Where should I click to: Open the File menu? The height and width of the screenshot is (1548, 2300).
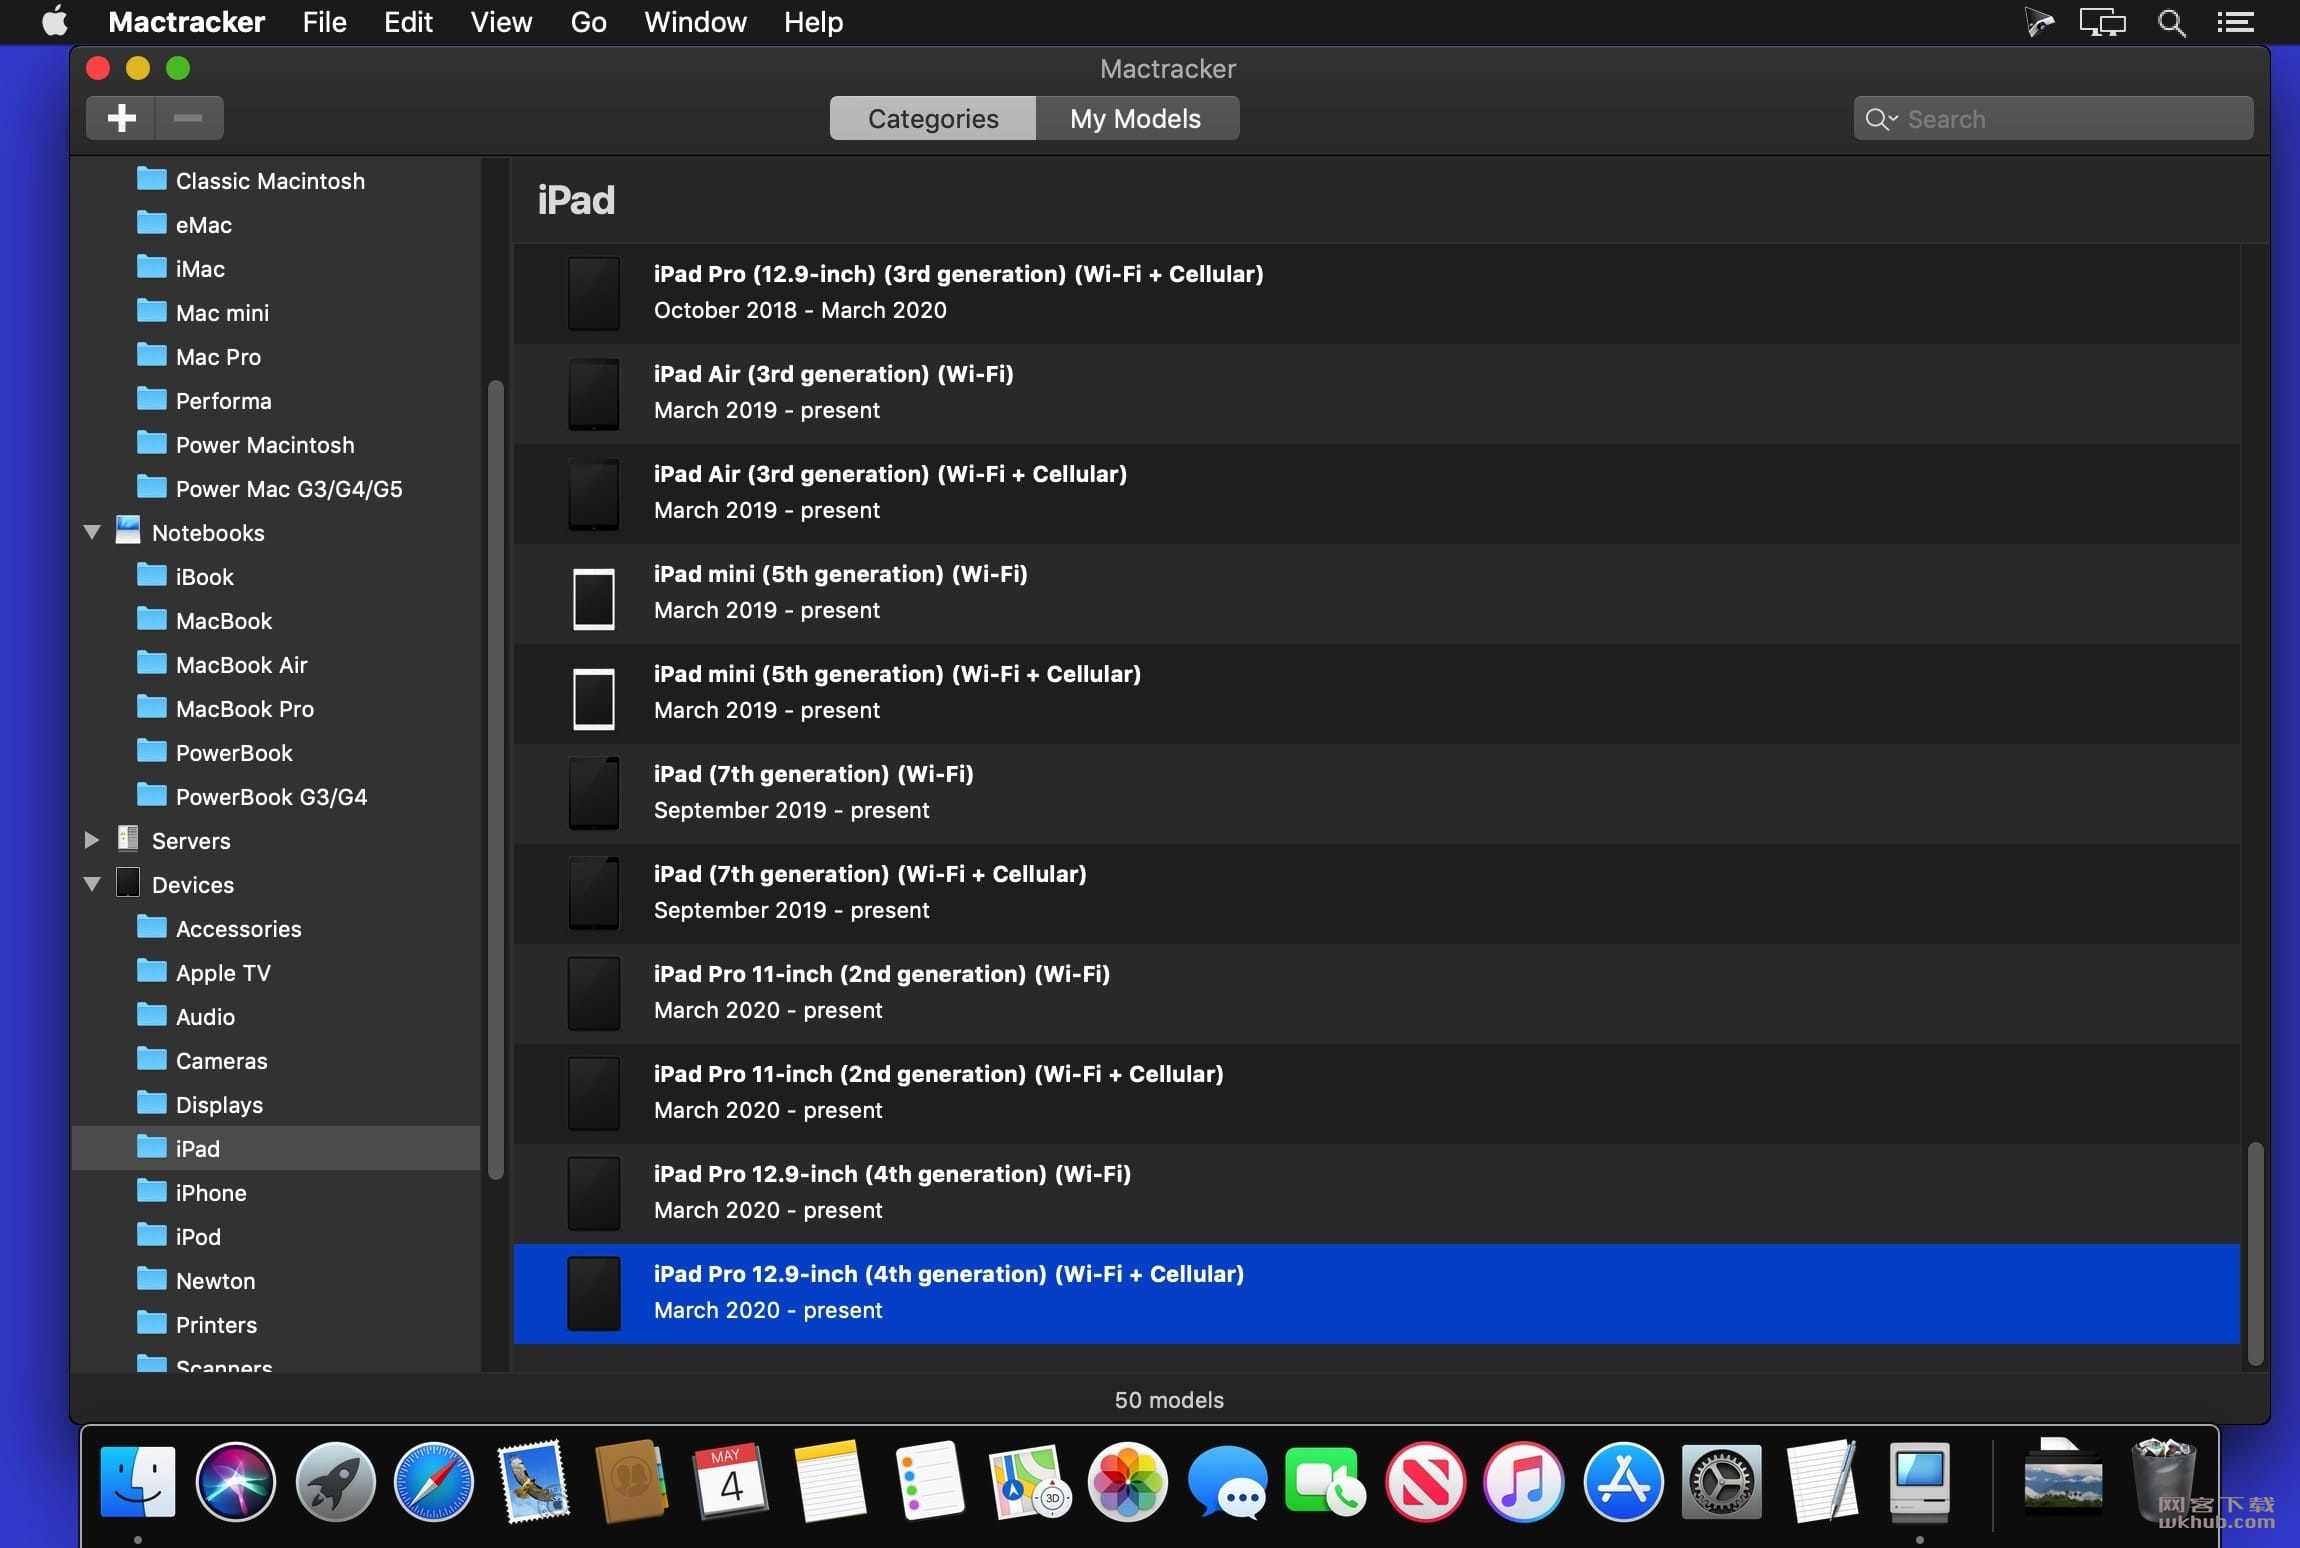point(324,22)
